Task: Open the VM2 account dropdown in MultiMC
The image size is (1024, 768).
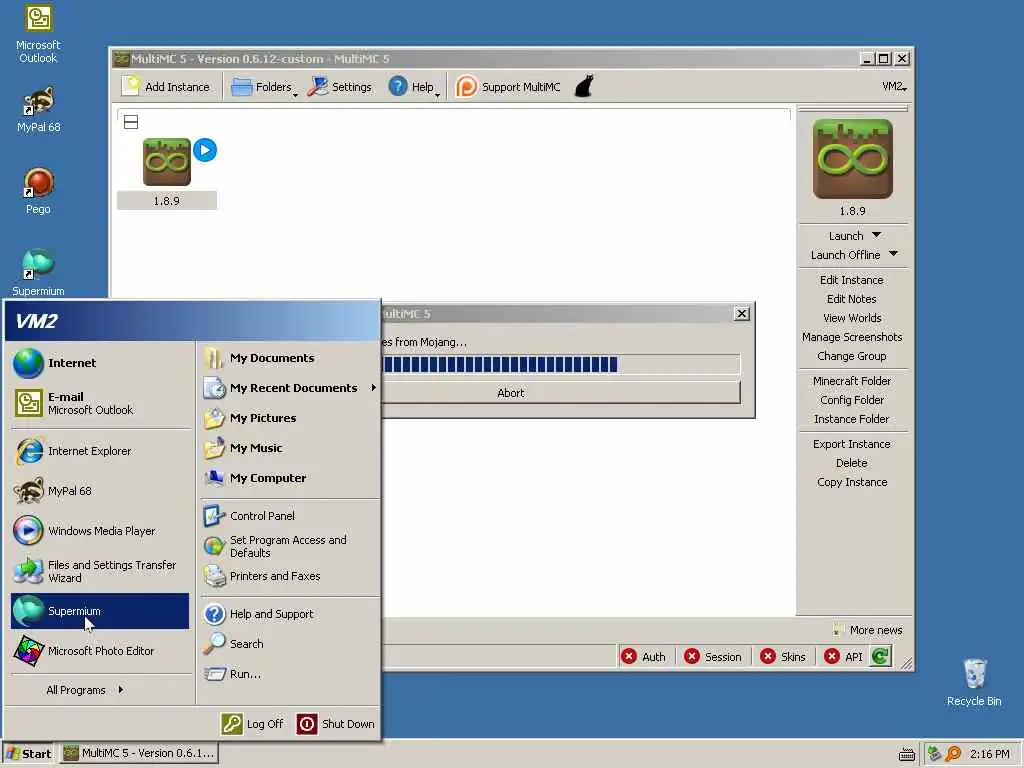Action: [x=893, y=87]
